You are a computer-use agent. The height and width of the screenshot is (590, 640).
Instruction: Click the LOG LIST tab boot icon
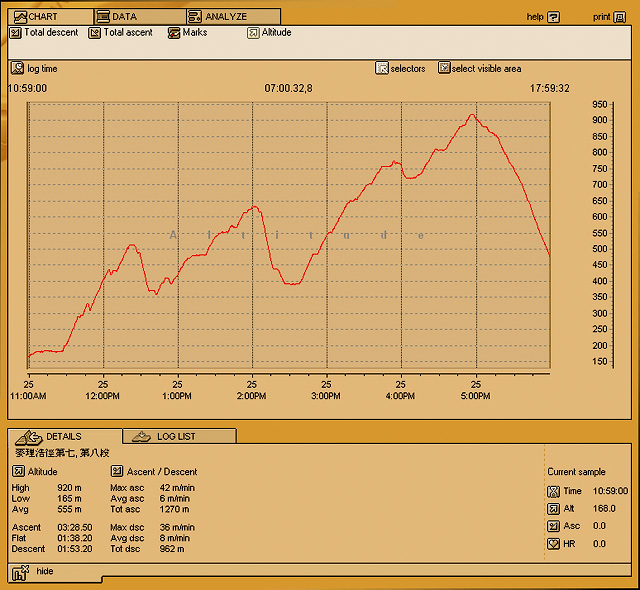(142, 437)
